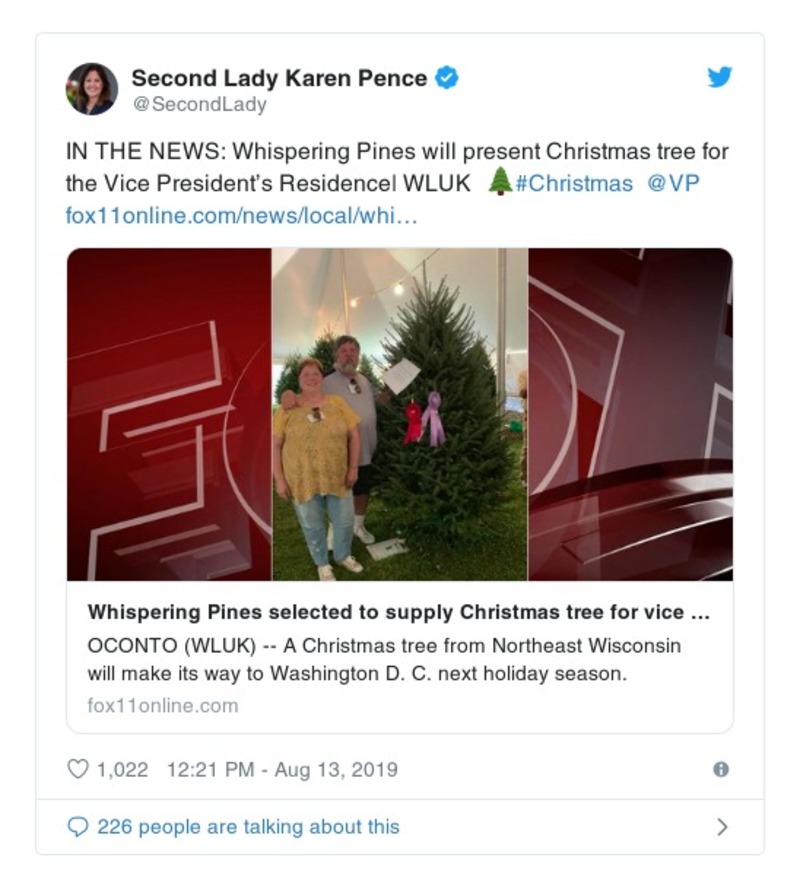The image size is (800, 889).
Task: Open Karen Pence's profile avatar
Action: point(92,89)
